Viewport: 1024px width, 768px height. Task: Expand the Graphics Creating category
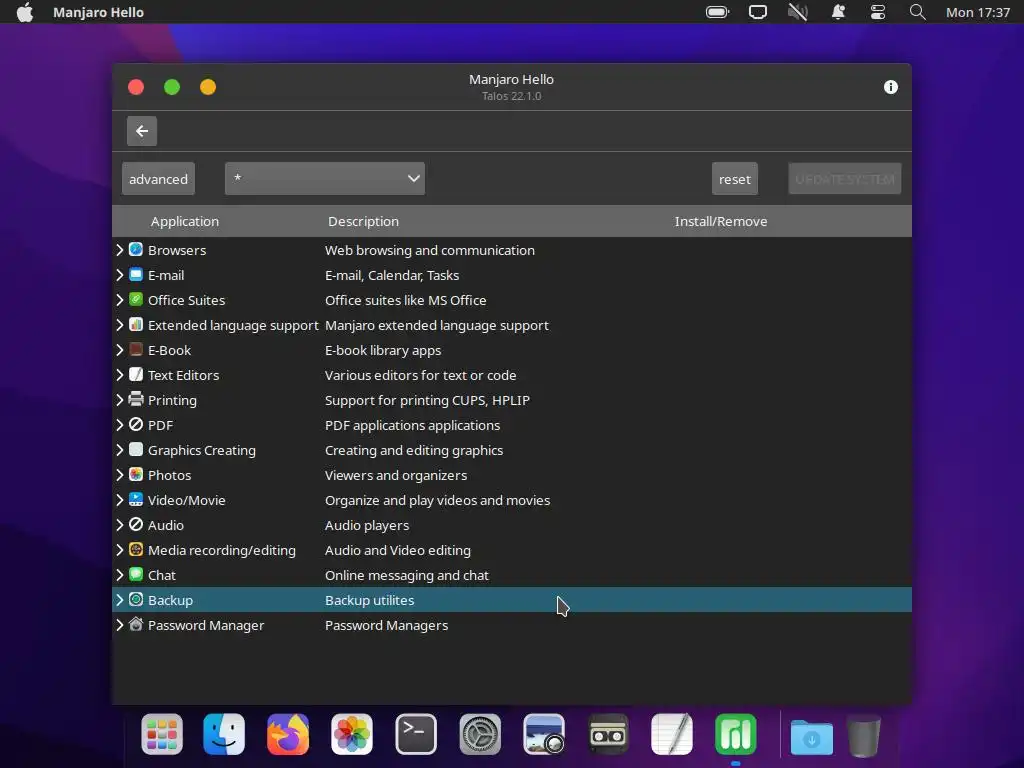point(120,450)
